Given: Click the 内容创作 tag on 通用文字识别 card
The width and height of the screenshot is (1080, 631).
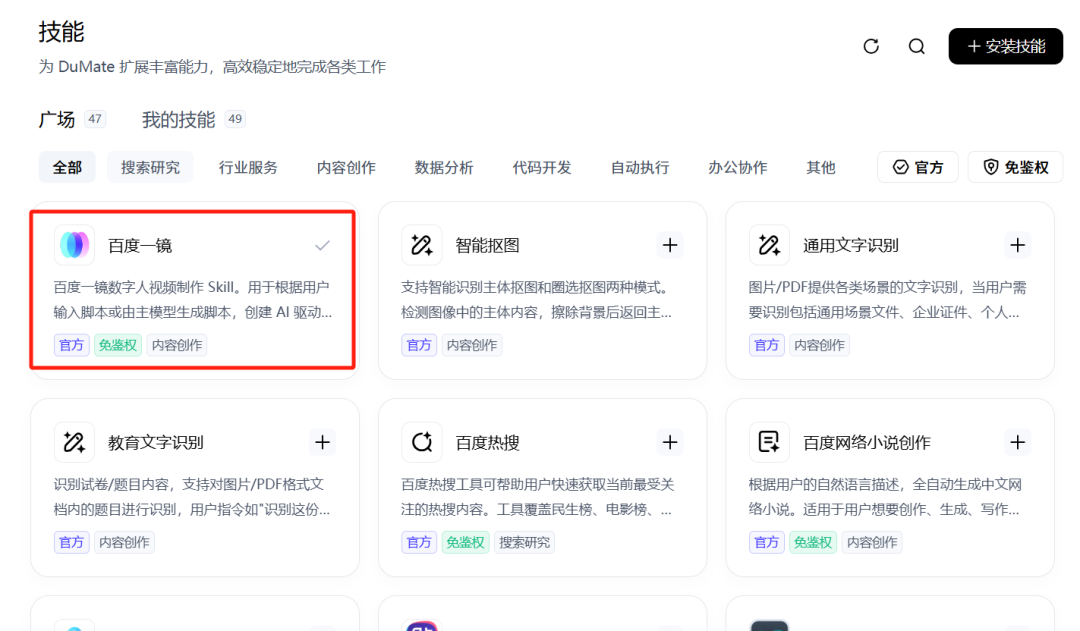Looking at the screenshot, I should [x=819, y=345].
